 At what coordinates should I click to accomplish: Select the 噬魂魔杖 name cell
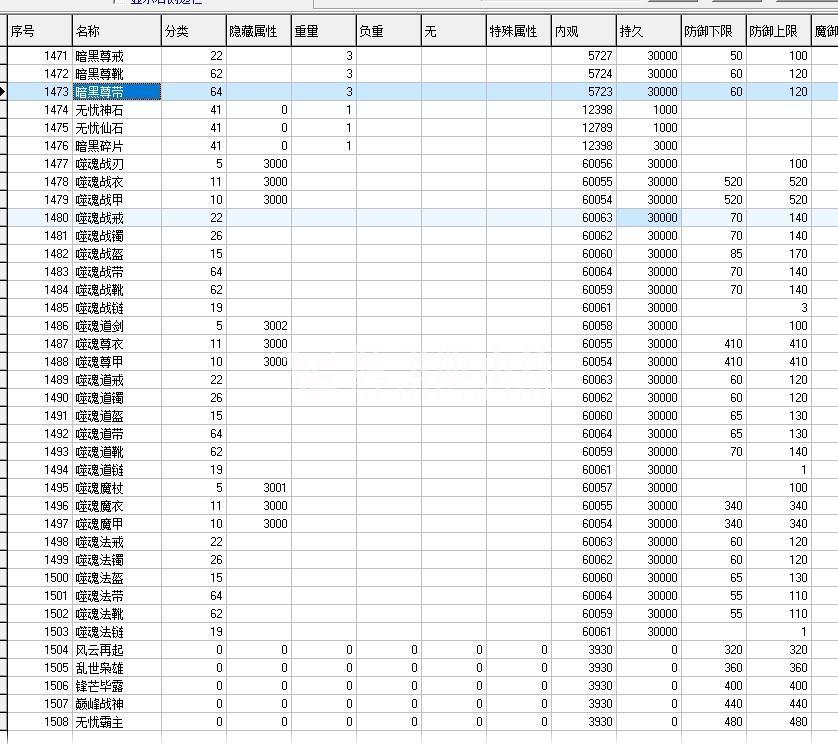coord(117,488)
